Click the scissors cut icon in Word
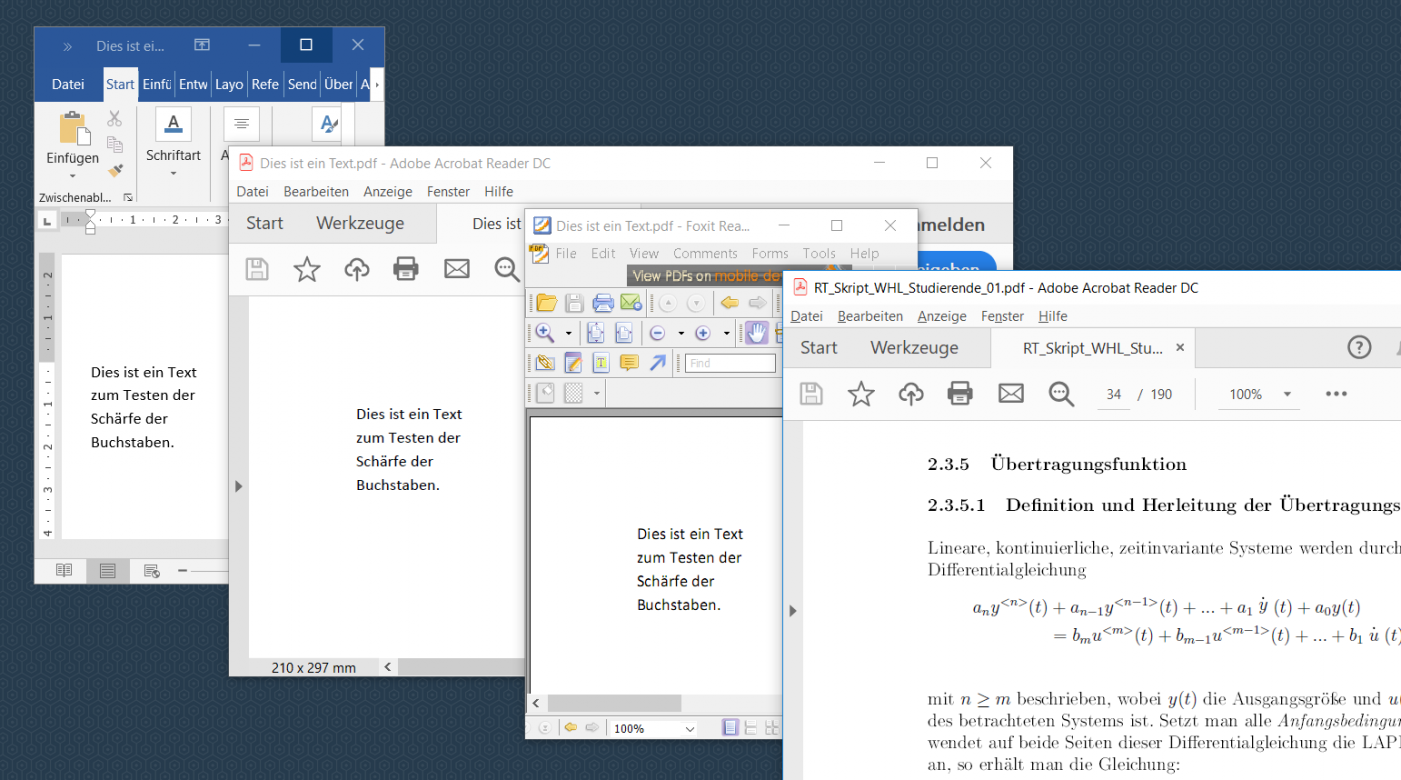 point(115,119)
